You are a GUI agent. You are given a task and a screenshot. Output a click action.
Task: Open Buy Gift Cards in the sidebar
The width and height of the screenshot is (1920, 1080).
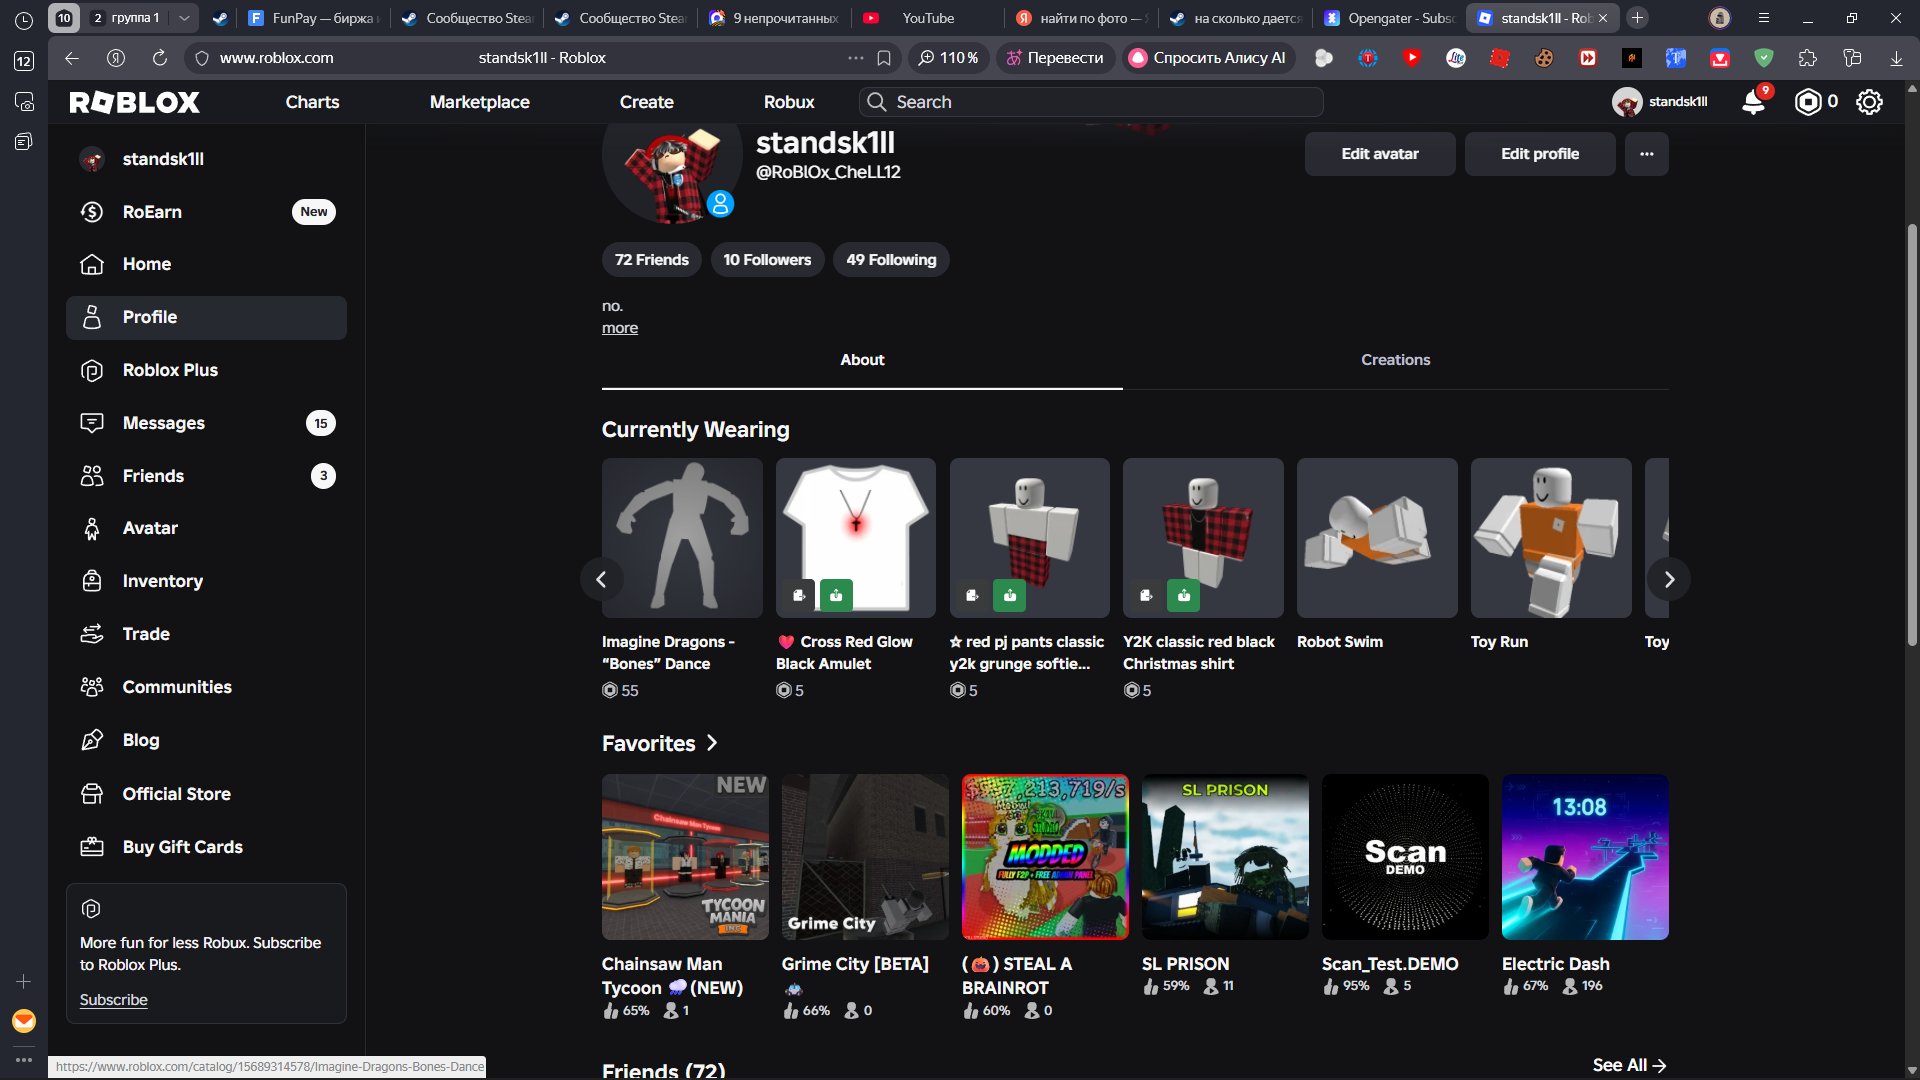point(206,847)
